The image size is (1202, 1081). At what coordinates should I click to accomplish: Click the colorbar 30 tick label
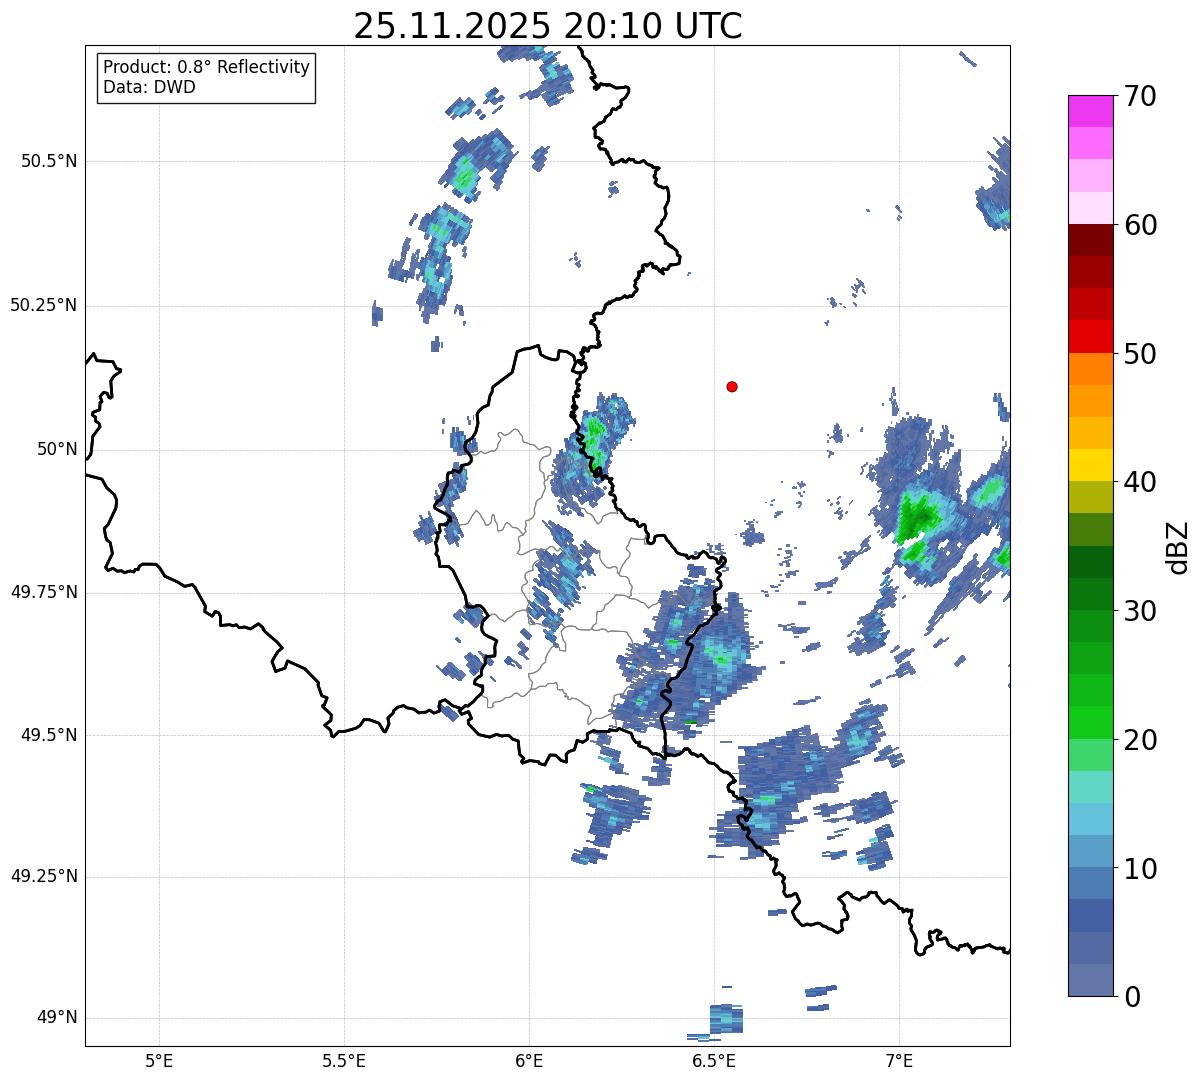pyautogui.click(x=1140, y=611)
